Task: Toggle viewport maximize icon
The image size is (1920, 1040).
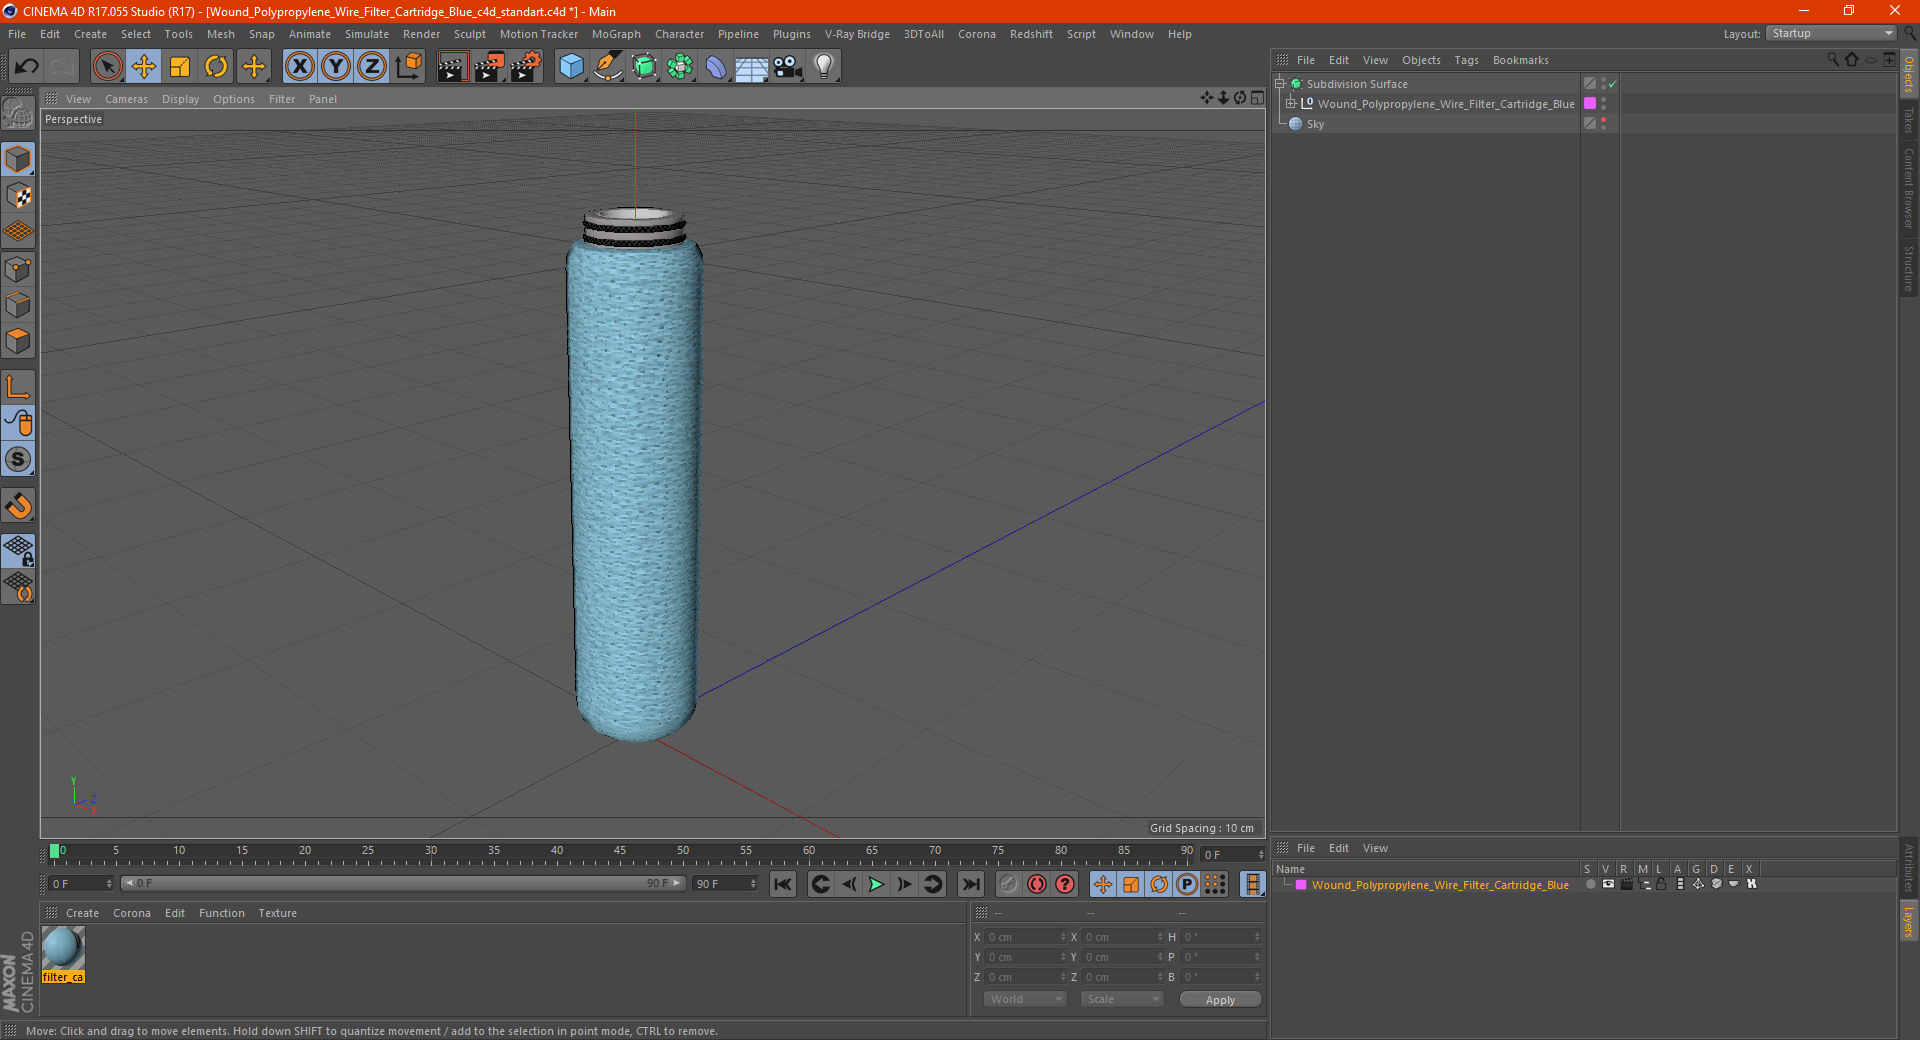Action: point(1257,98)
